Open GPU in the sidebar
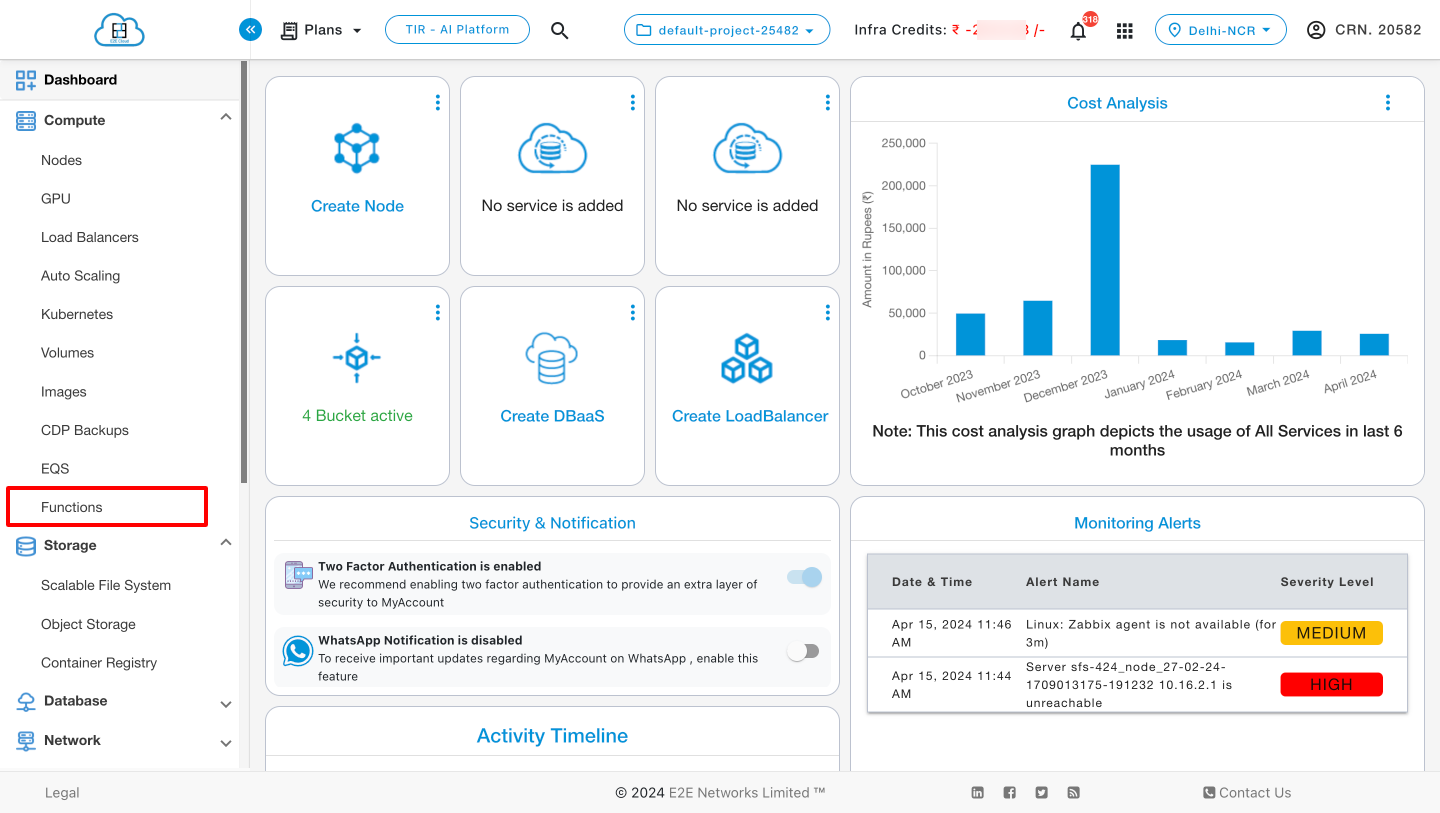 coord(56,199)
